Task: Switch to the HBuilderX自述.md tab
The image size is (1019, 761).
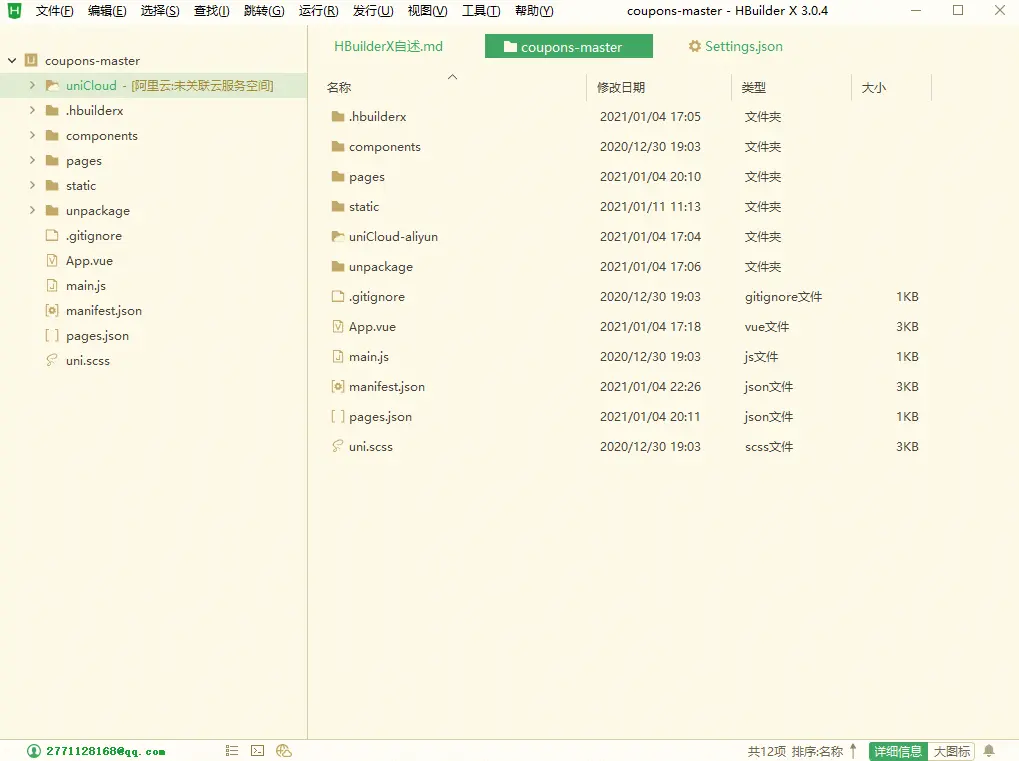Action: 386,46
